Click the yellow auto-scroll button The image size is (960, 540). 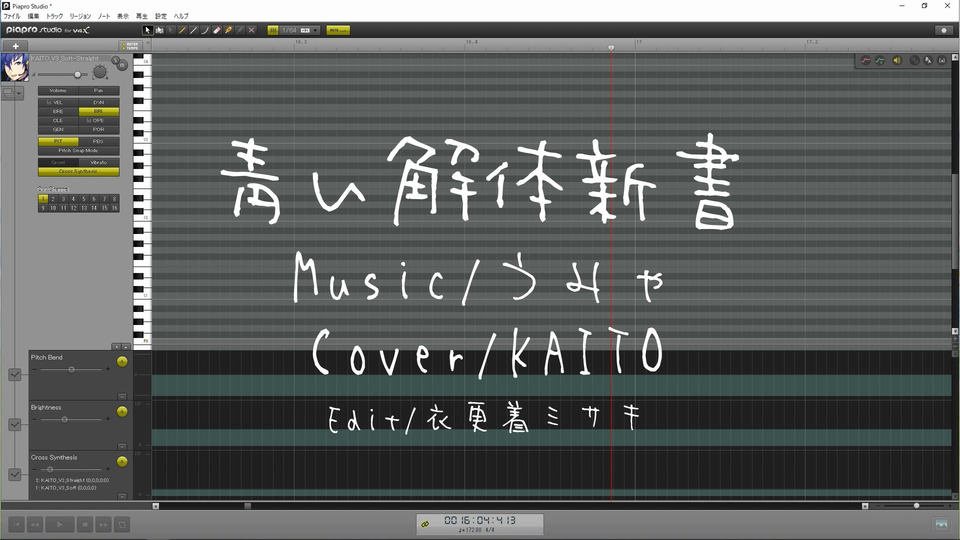(x=338, y=30)
